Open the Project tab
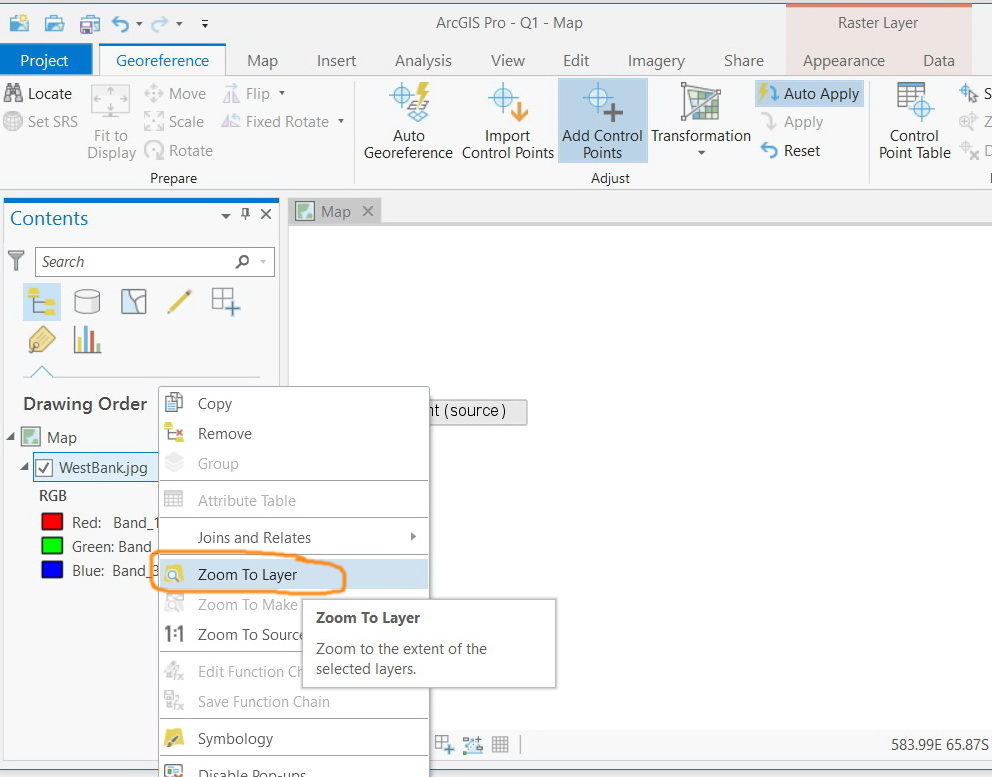The image size is (992, 777). tap(44, 61)
